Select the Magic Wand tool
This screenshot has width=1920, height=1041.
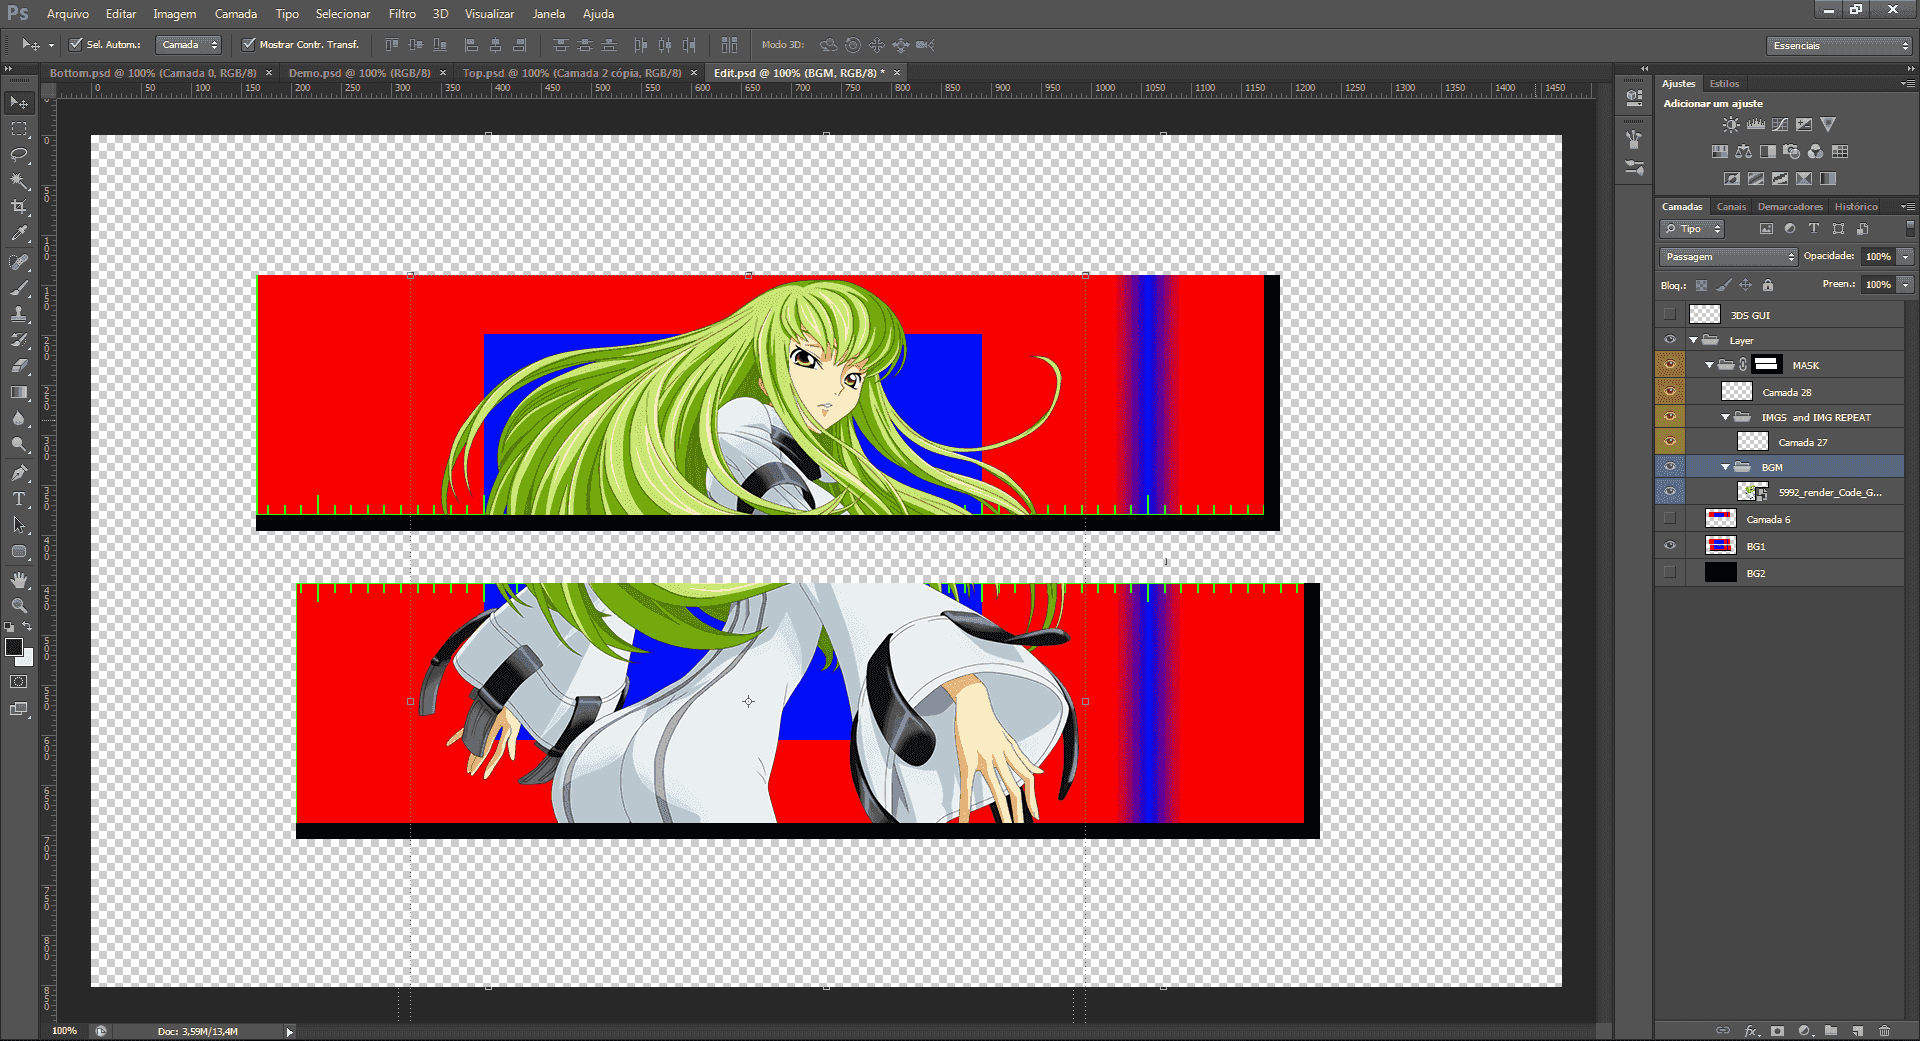click(x=19, y=181)
